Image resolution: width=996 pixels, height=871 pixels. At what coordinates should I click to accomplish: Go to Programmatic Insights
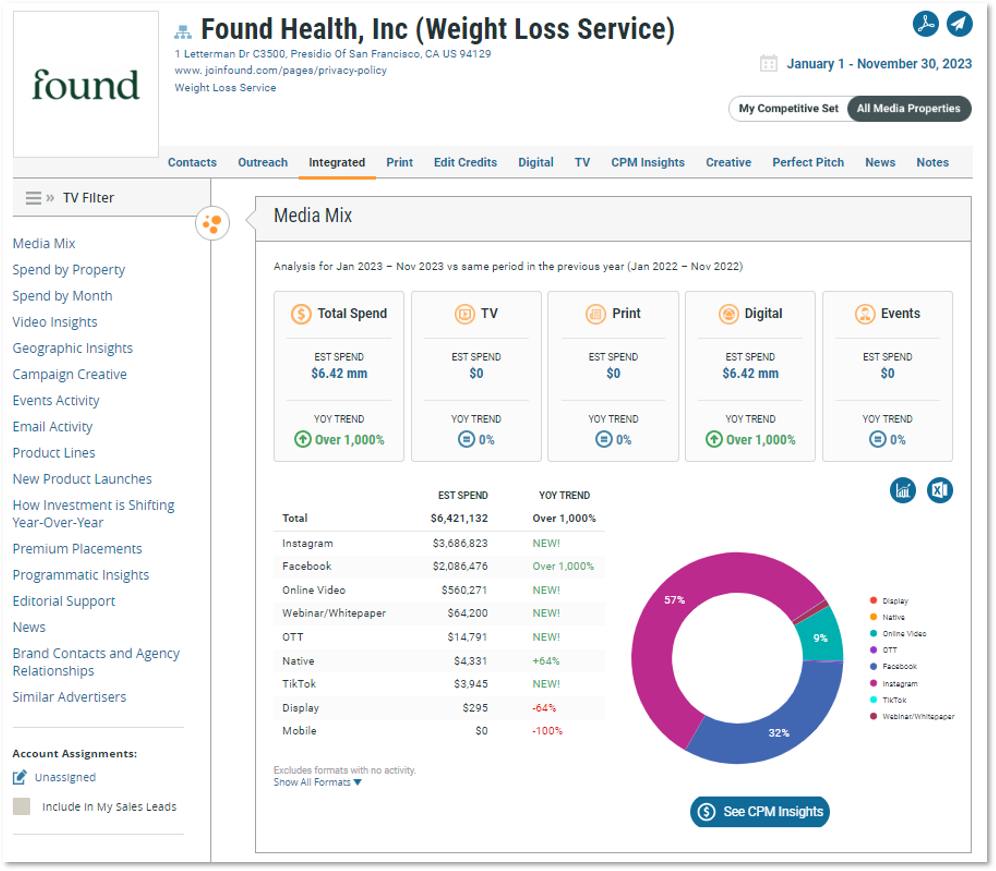pyautogui.click(x=81, y=575)
